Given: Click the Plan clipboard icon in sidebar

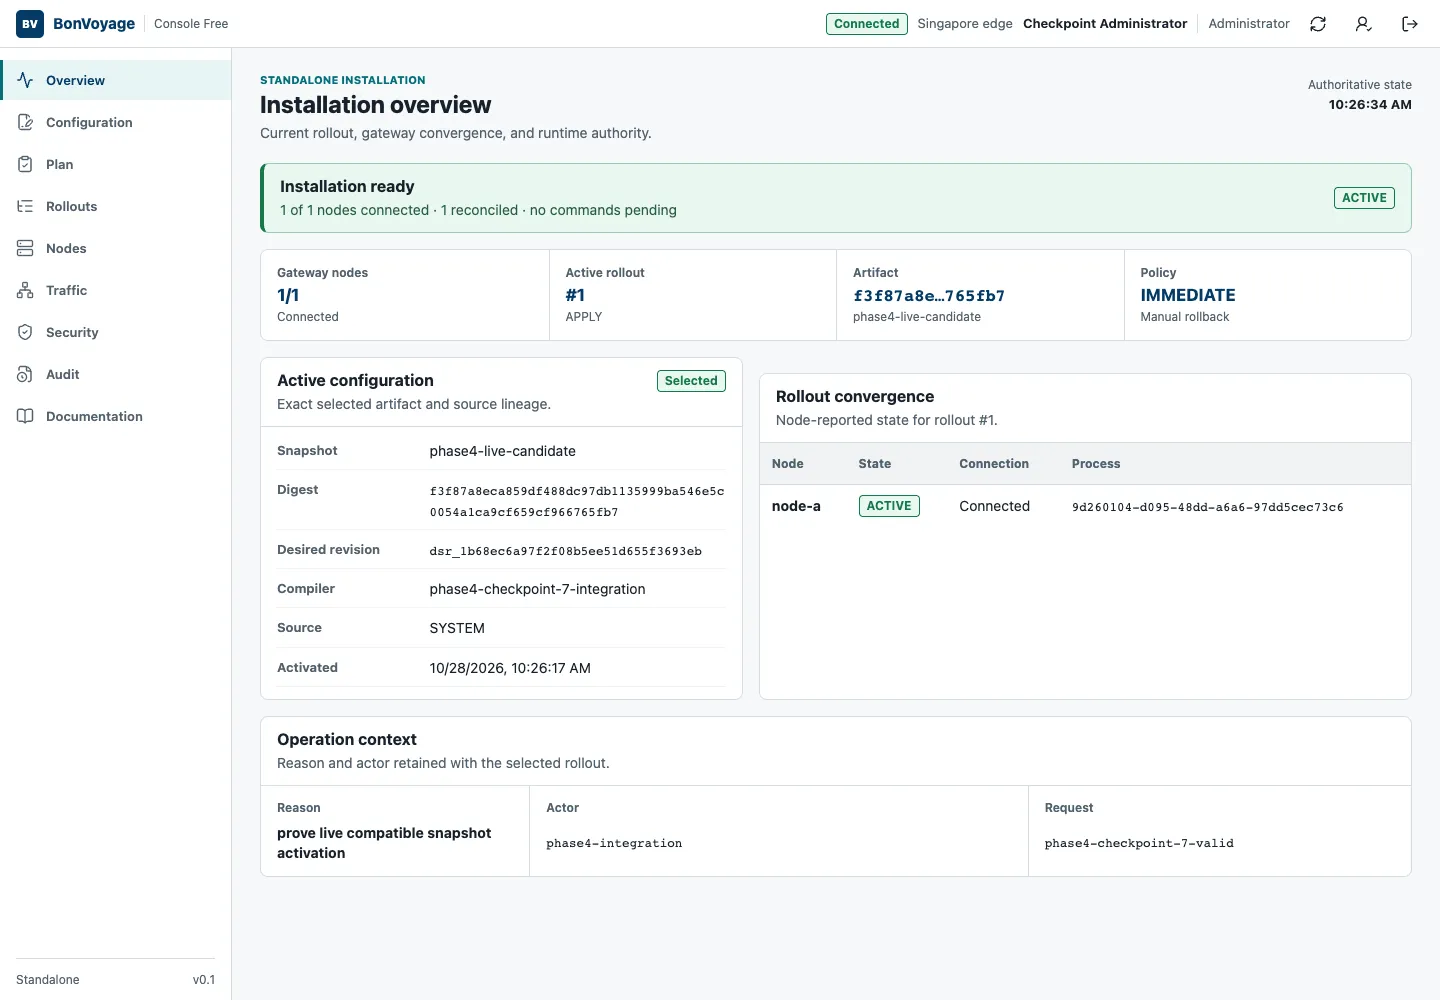Looking at the screenshot, I should click(x=25, y=164).
